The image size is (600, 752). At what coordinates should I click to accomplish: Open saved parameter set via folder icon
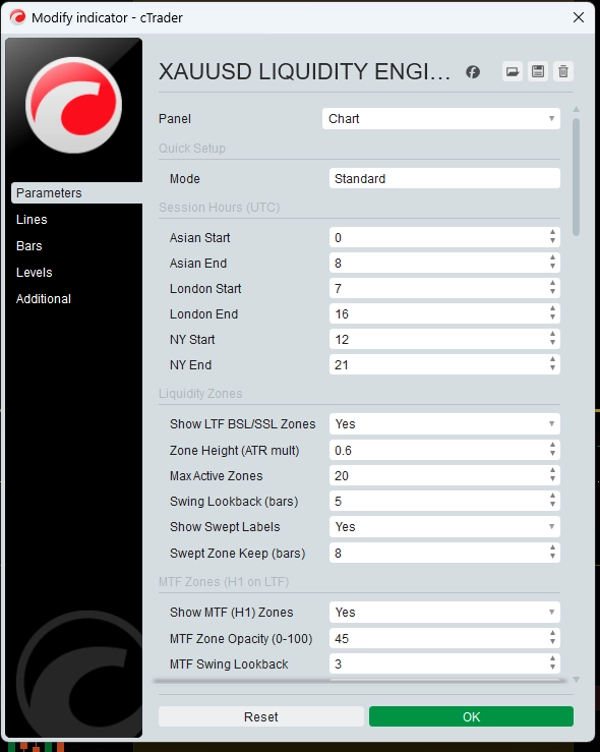pyautogui.click(x=512, y=72)
